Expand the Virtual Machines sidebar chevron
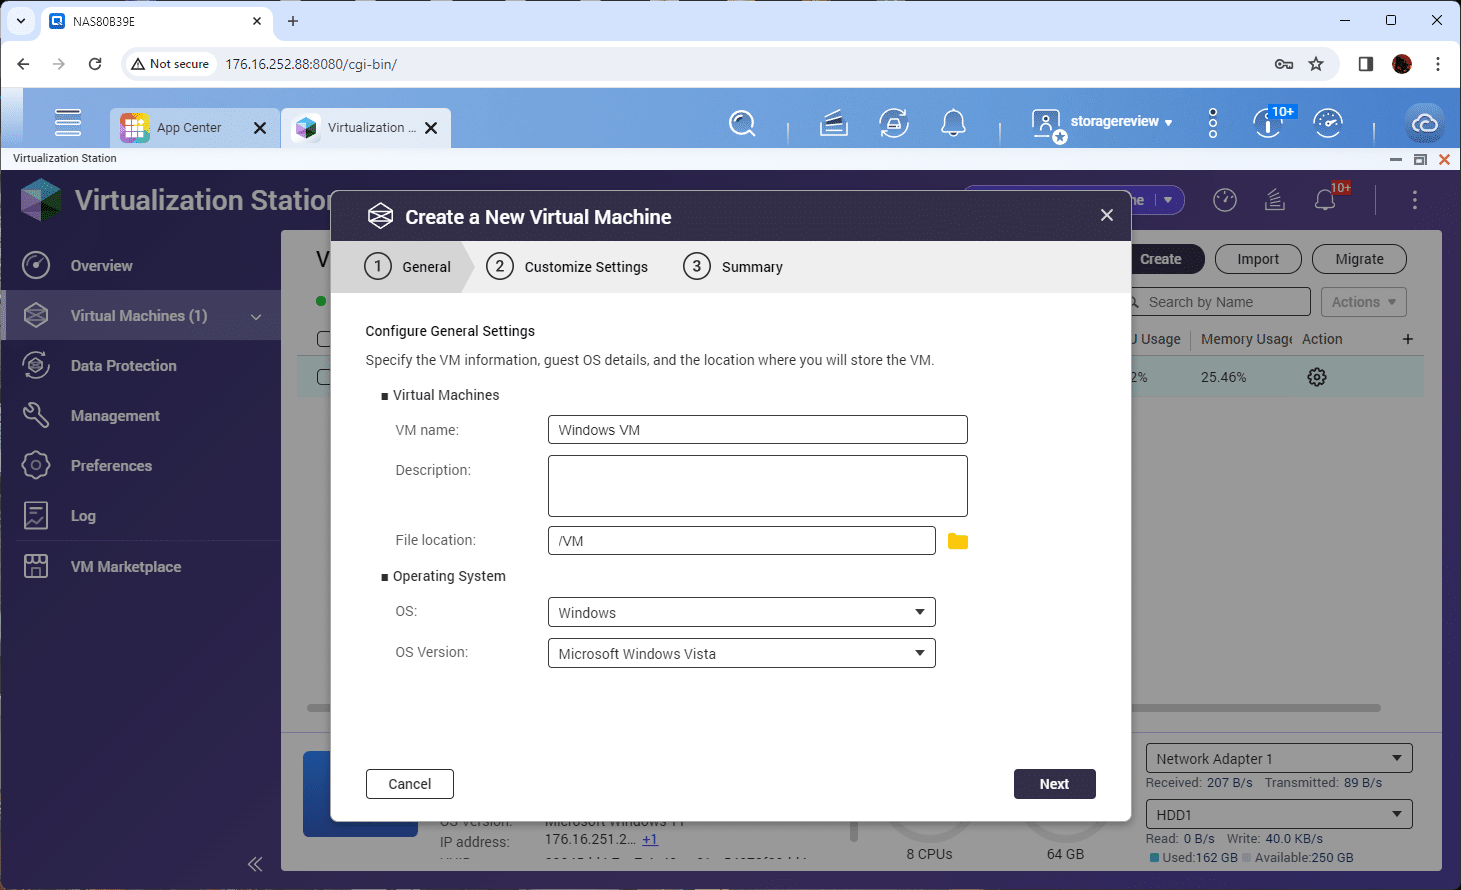This screenshot has width=1461, height=890. pyautogui.click(x=256, y=316)
